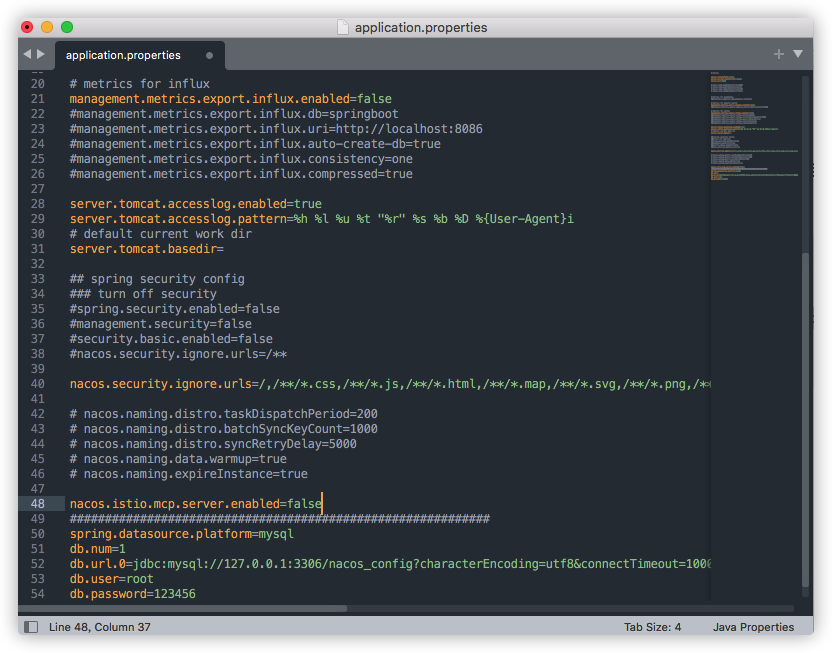Screen dimensions: 832x653
Task: Place cursor on management.metrics.export.influx.enabled=false line
Action: pyautogui.click(x=230, y=99)
